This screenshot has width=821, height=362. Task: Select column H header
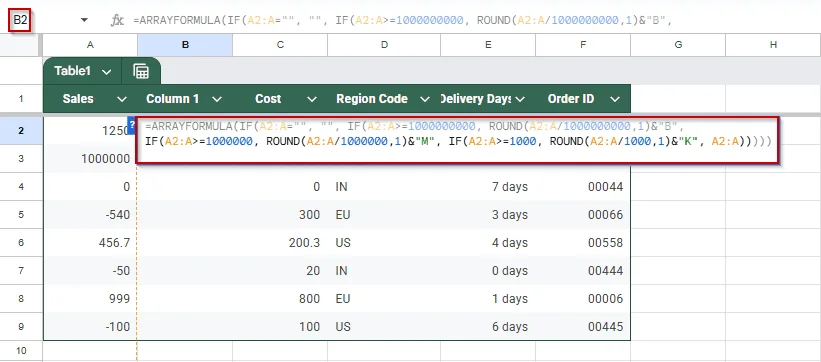pos(773,45)
